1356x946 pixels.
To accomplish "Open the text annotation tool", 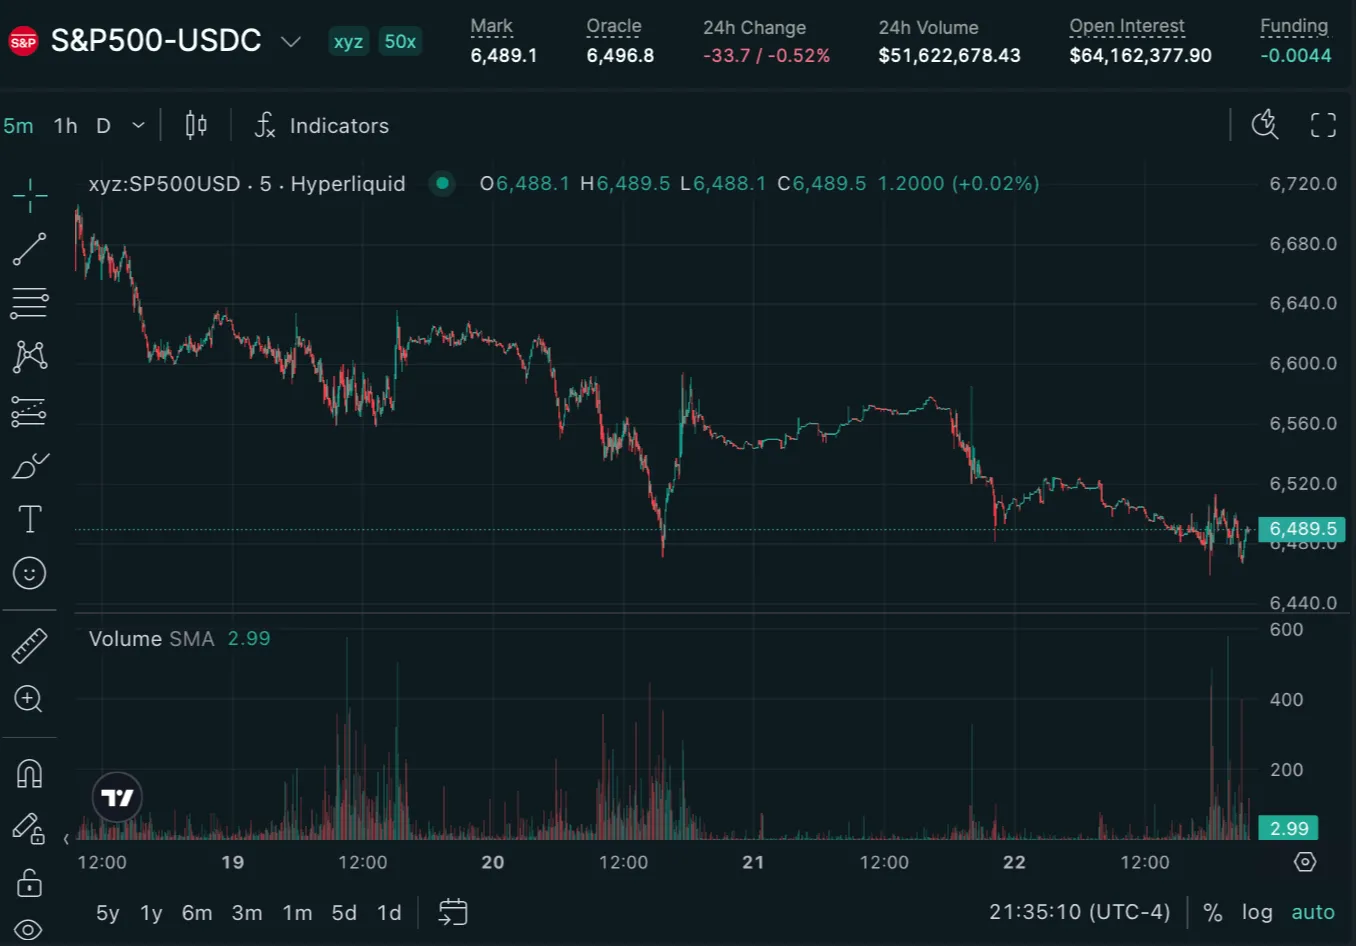I will [29, 519].
